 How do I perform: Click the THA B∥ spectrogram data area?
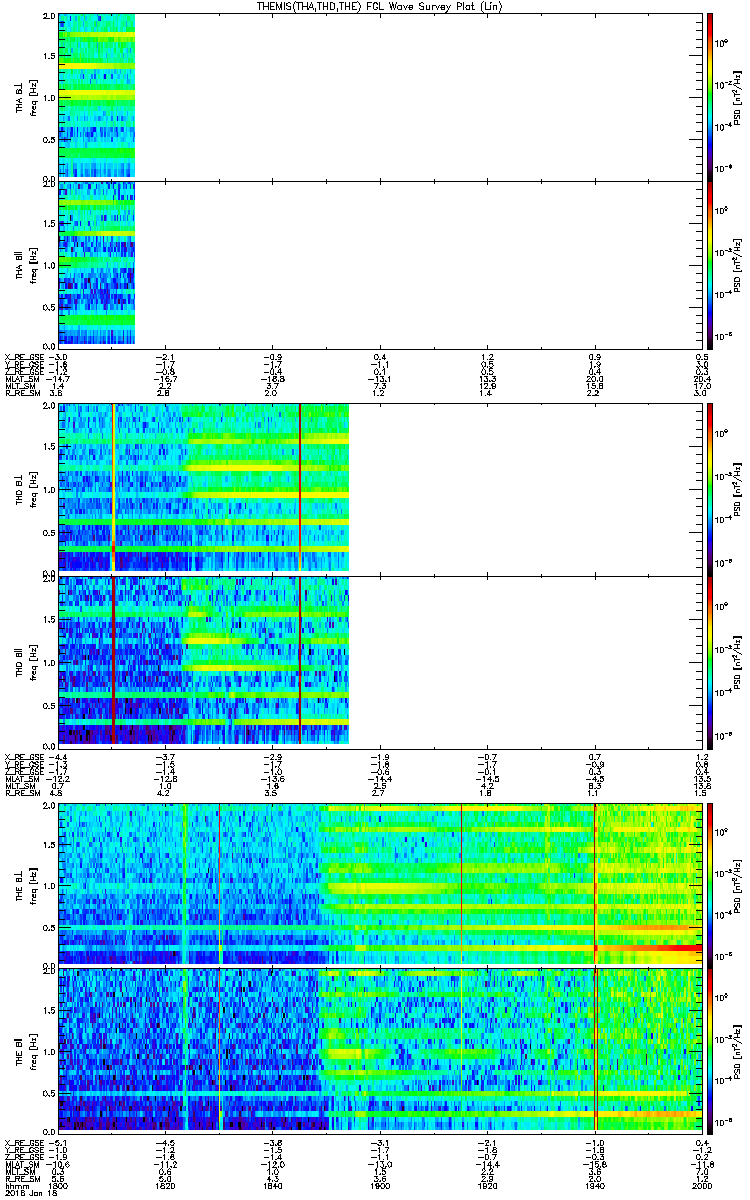[96, 262]
